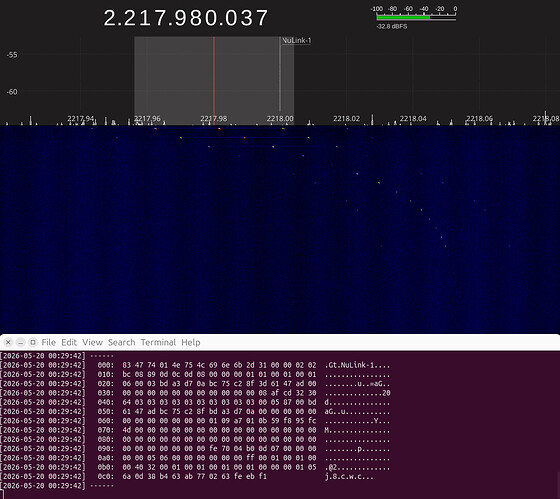
Task: Click the 2217.94 frequency axis label
Action: (x=81, y=119)
